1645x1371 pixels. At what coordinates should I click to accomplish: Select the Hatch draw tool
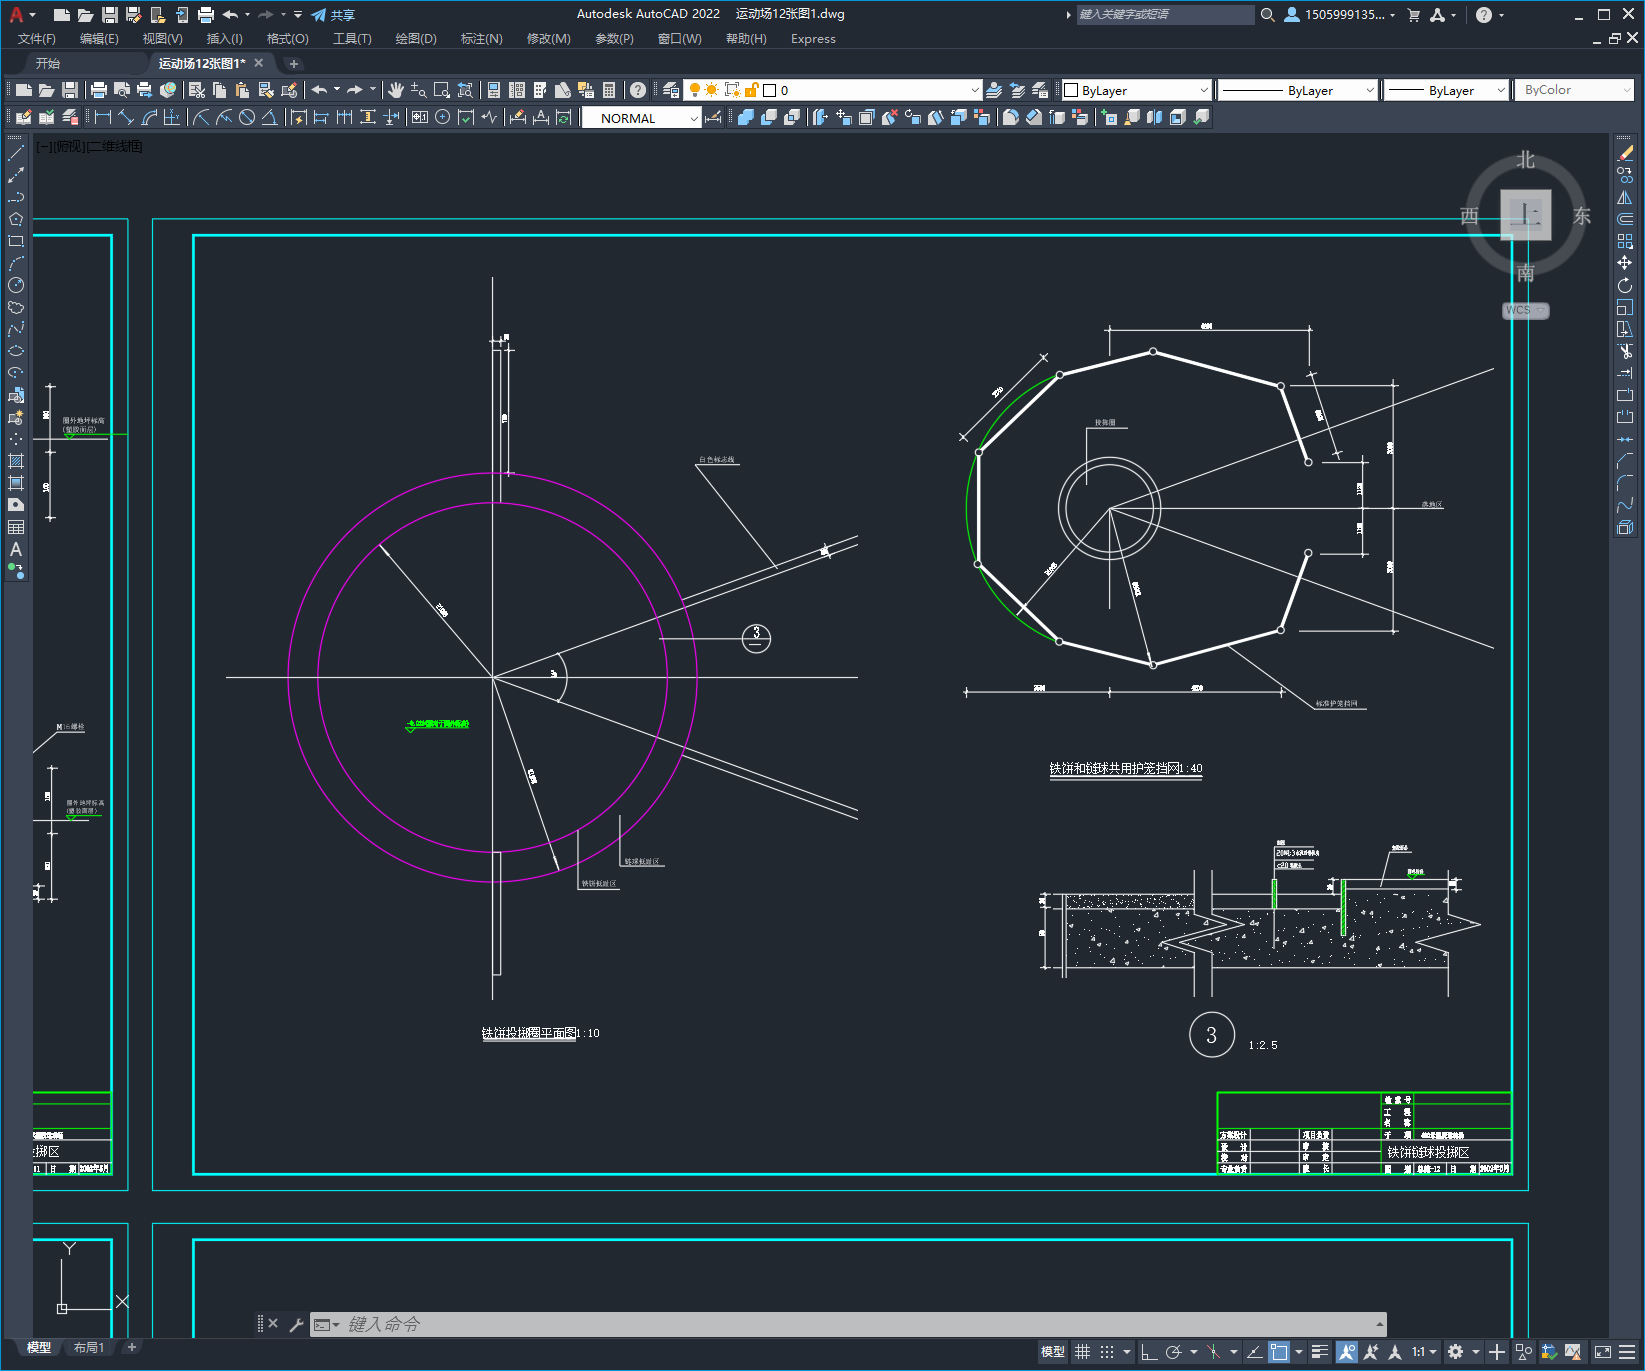pyautogui.click(x=16, y=461)
